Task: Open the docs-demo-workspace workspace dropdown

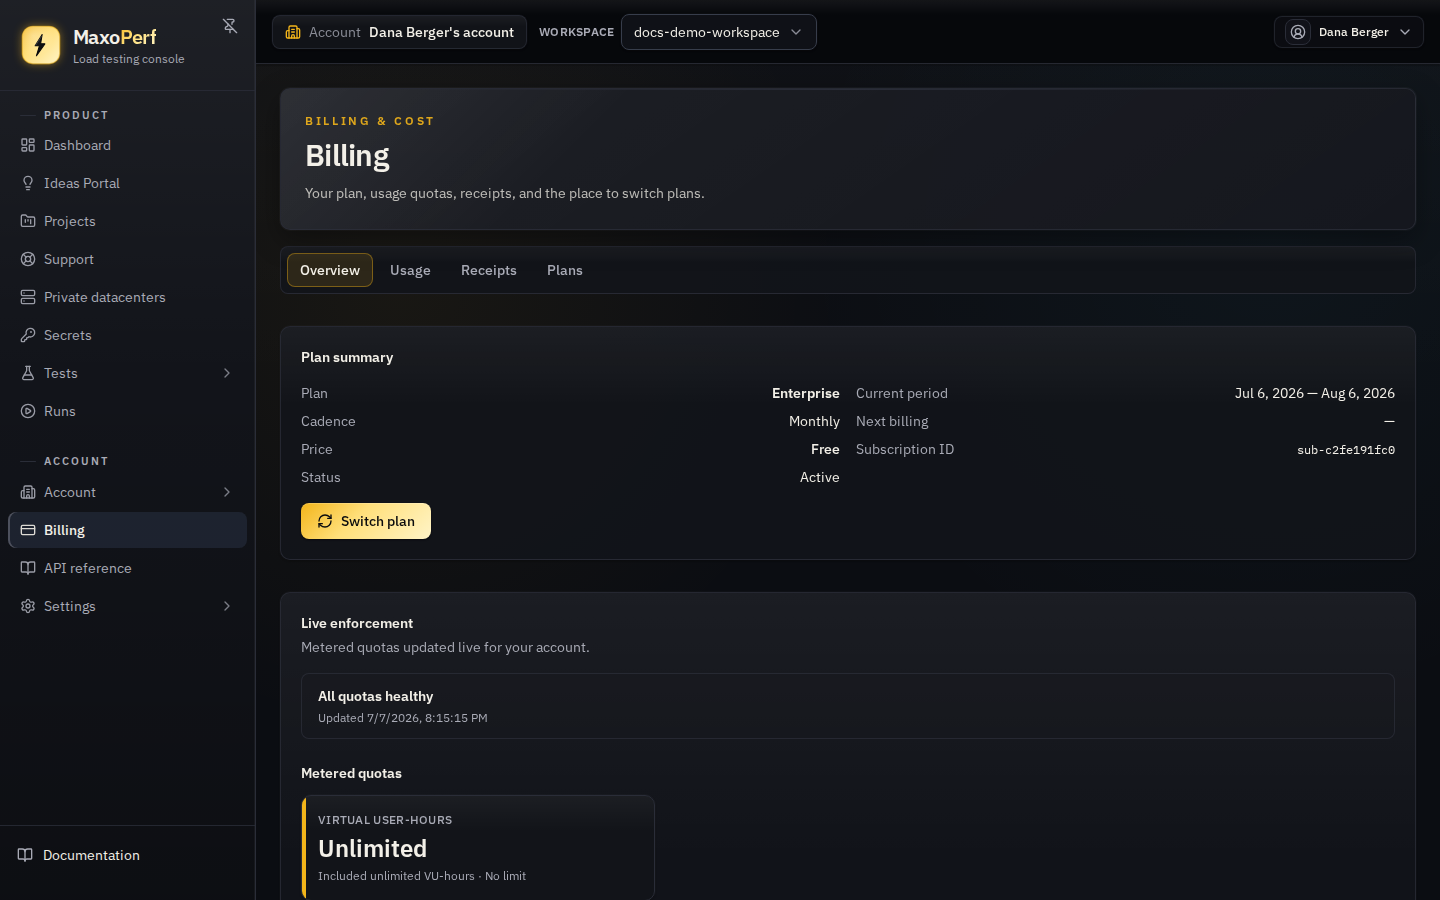Action: 719,32
